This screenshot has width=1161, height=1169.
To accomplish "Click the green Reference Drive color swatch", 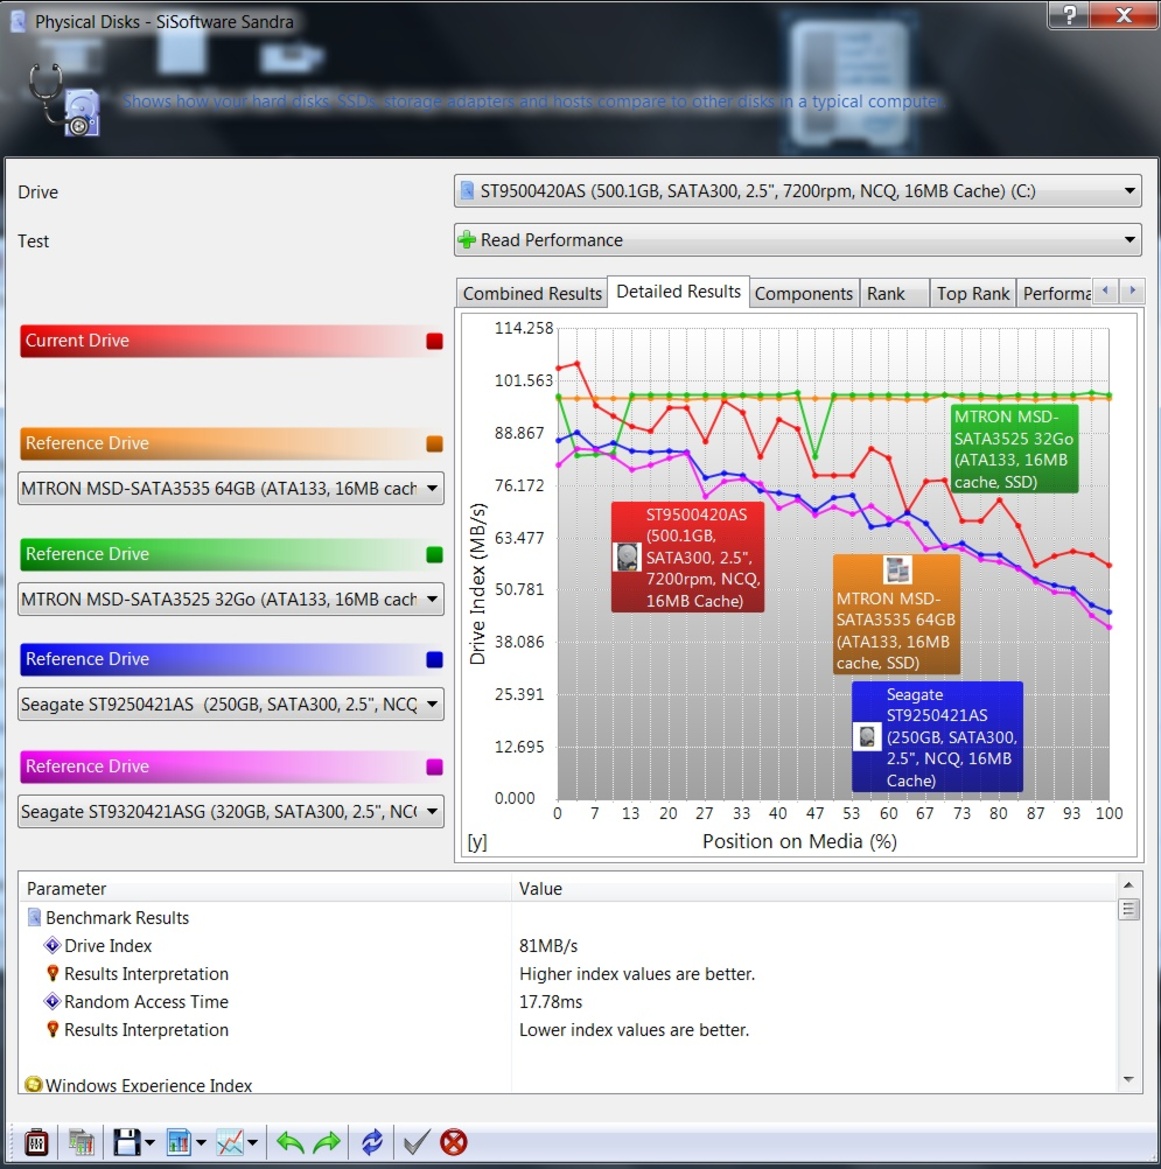I will pos(435,555).
